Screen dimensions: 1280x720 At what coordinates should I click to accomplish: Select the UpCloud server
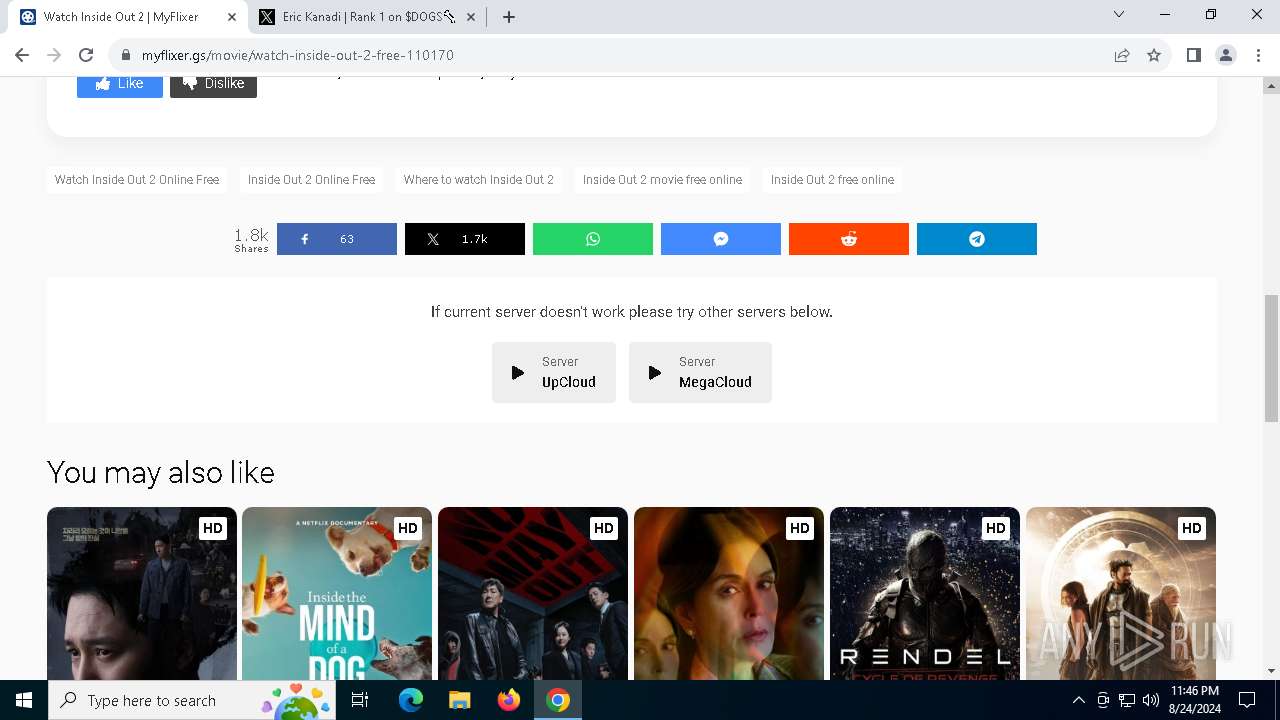(554, 372)
